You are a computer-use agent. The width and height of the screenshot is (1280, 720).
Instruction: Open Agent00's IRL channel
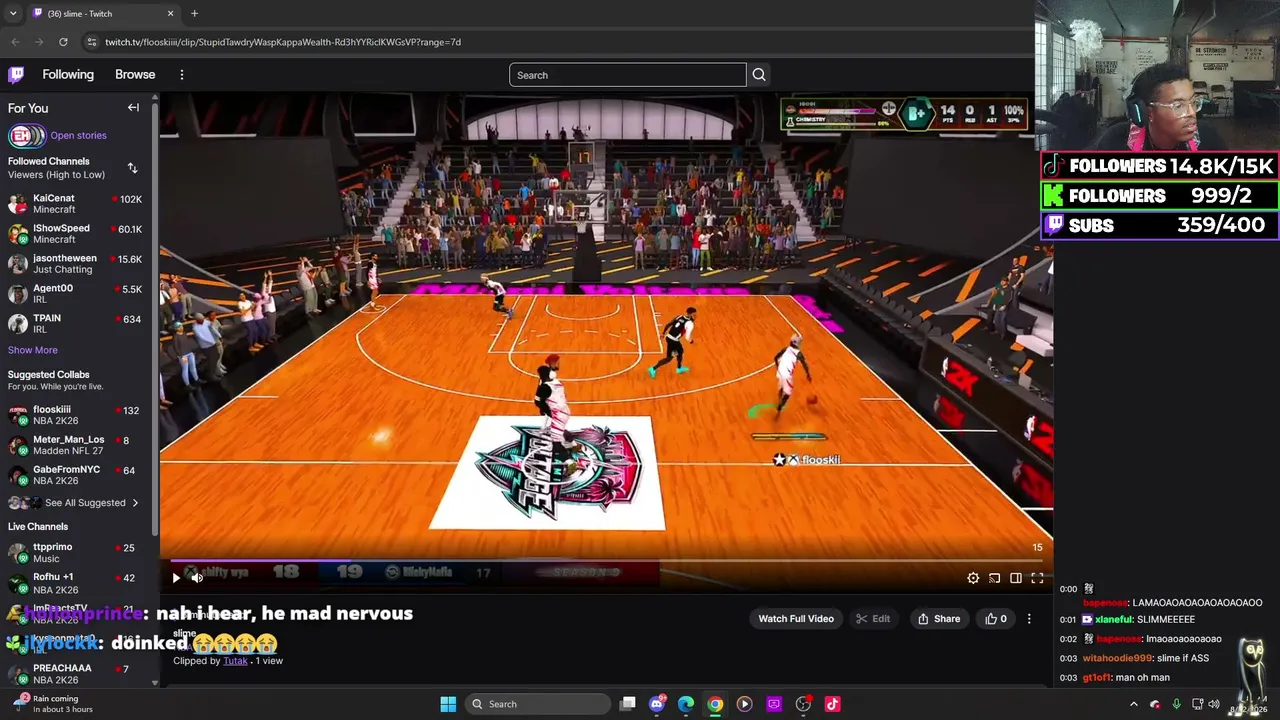[x=75, y=294]
